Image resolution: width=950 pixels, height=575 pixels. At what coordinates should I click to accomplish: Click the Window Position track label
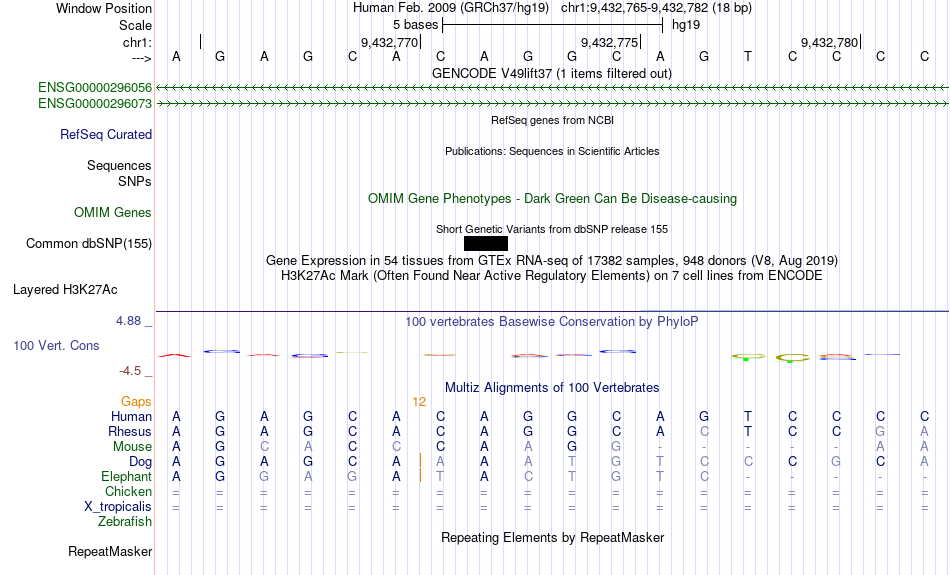point(104,8)
